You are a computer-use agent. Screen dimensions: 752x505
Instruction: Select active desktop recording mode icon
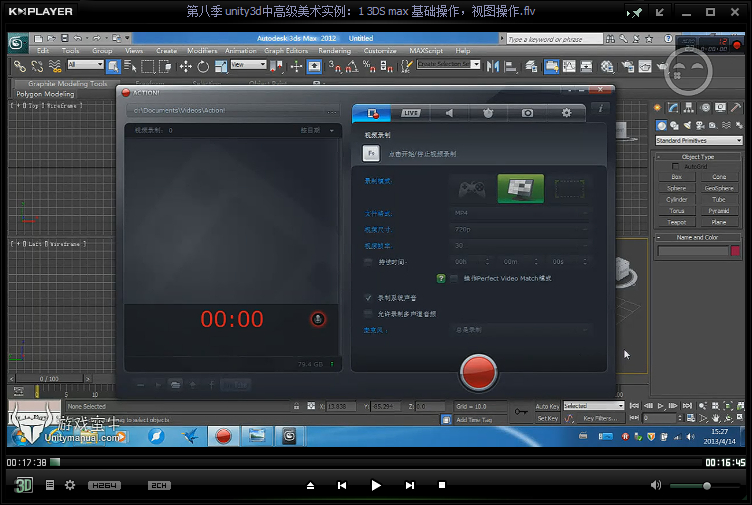(521, 188)
